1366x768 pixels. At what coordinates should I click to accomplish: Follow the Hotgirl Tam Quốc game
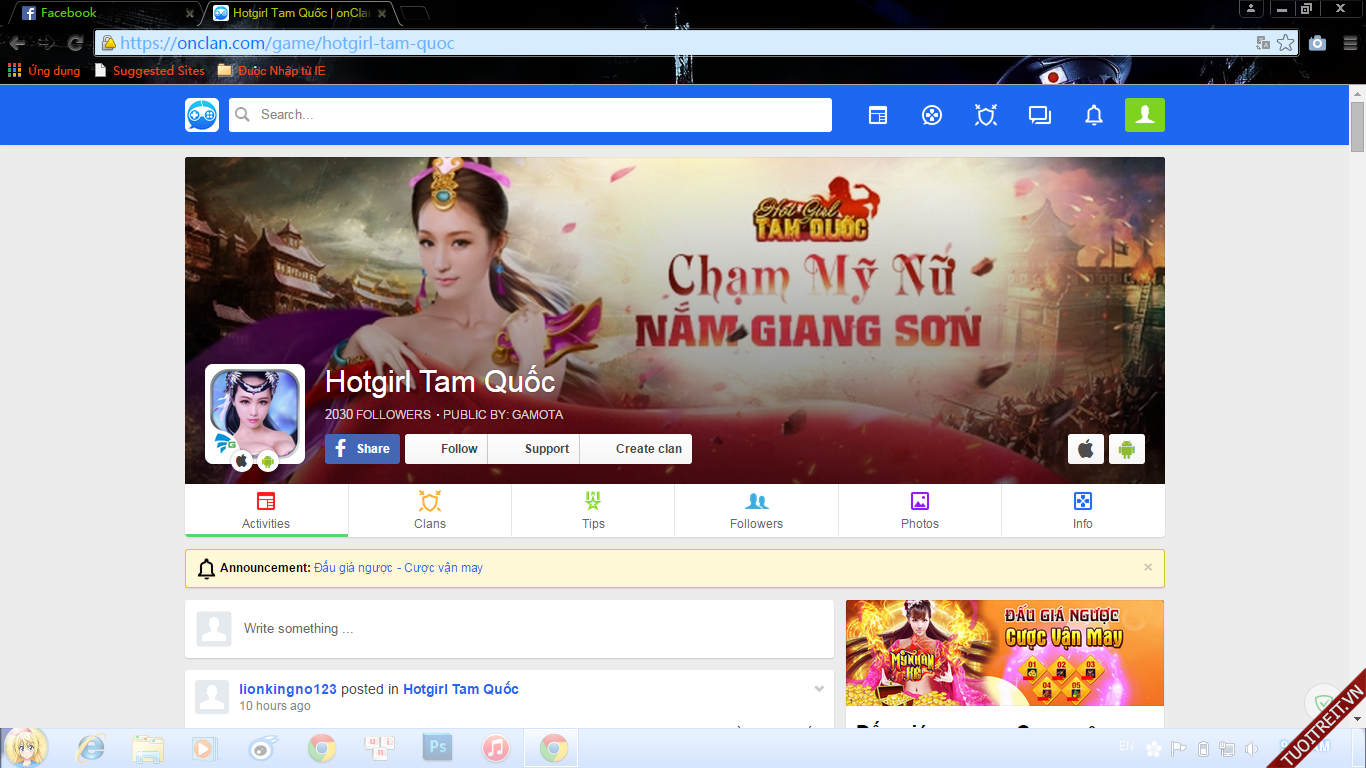click(447, 449)
